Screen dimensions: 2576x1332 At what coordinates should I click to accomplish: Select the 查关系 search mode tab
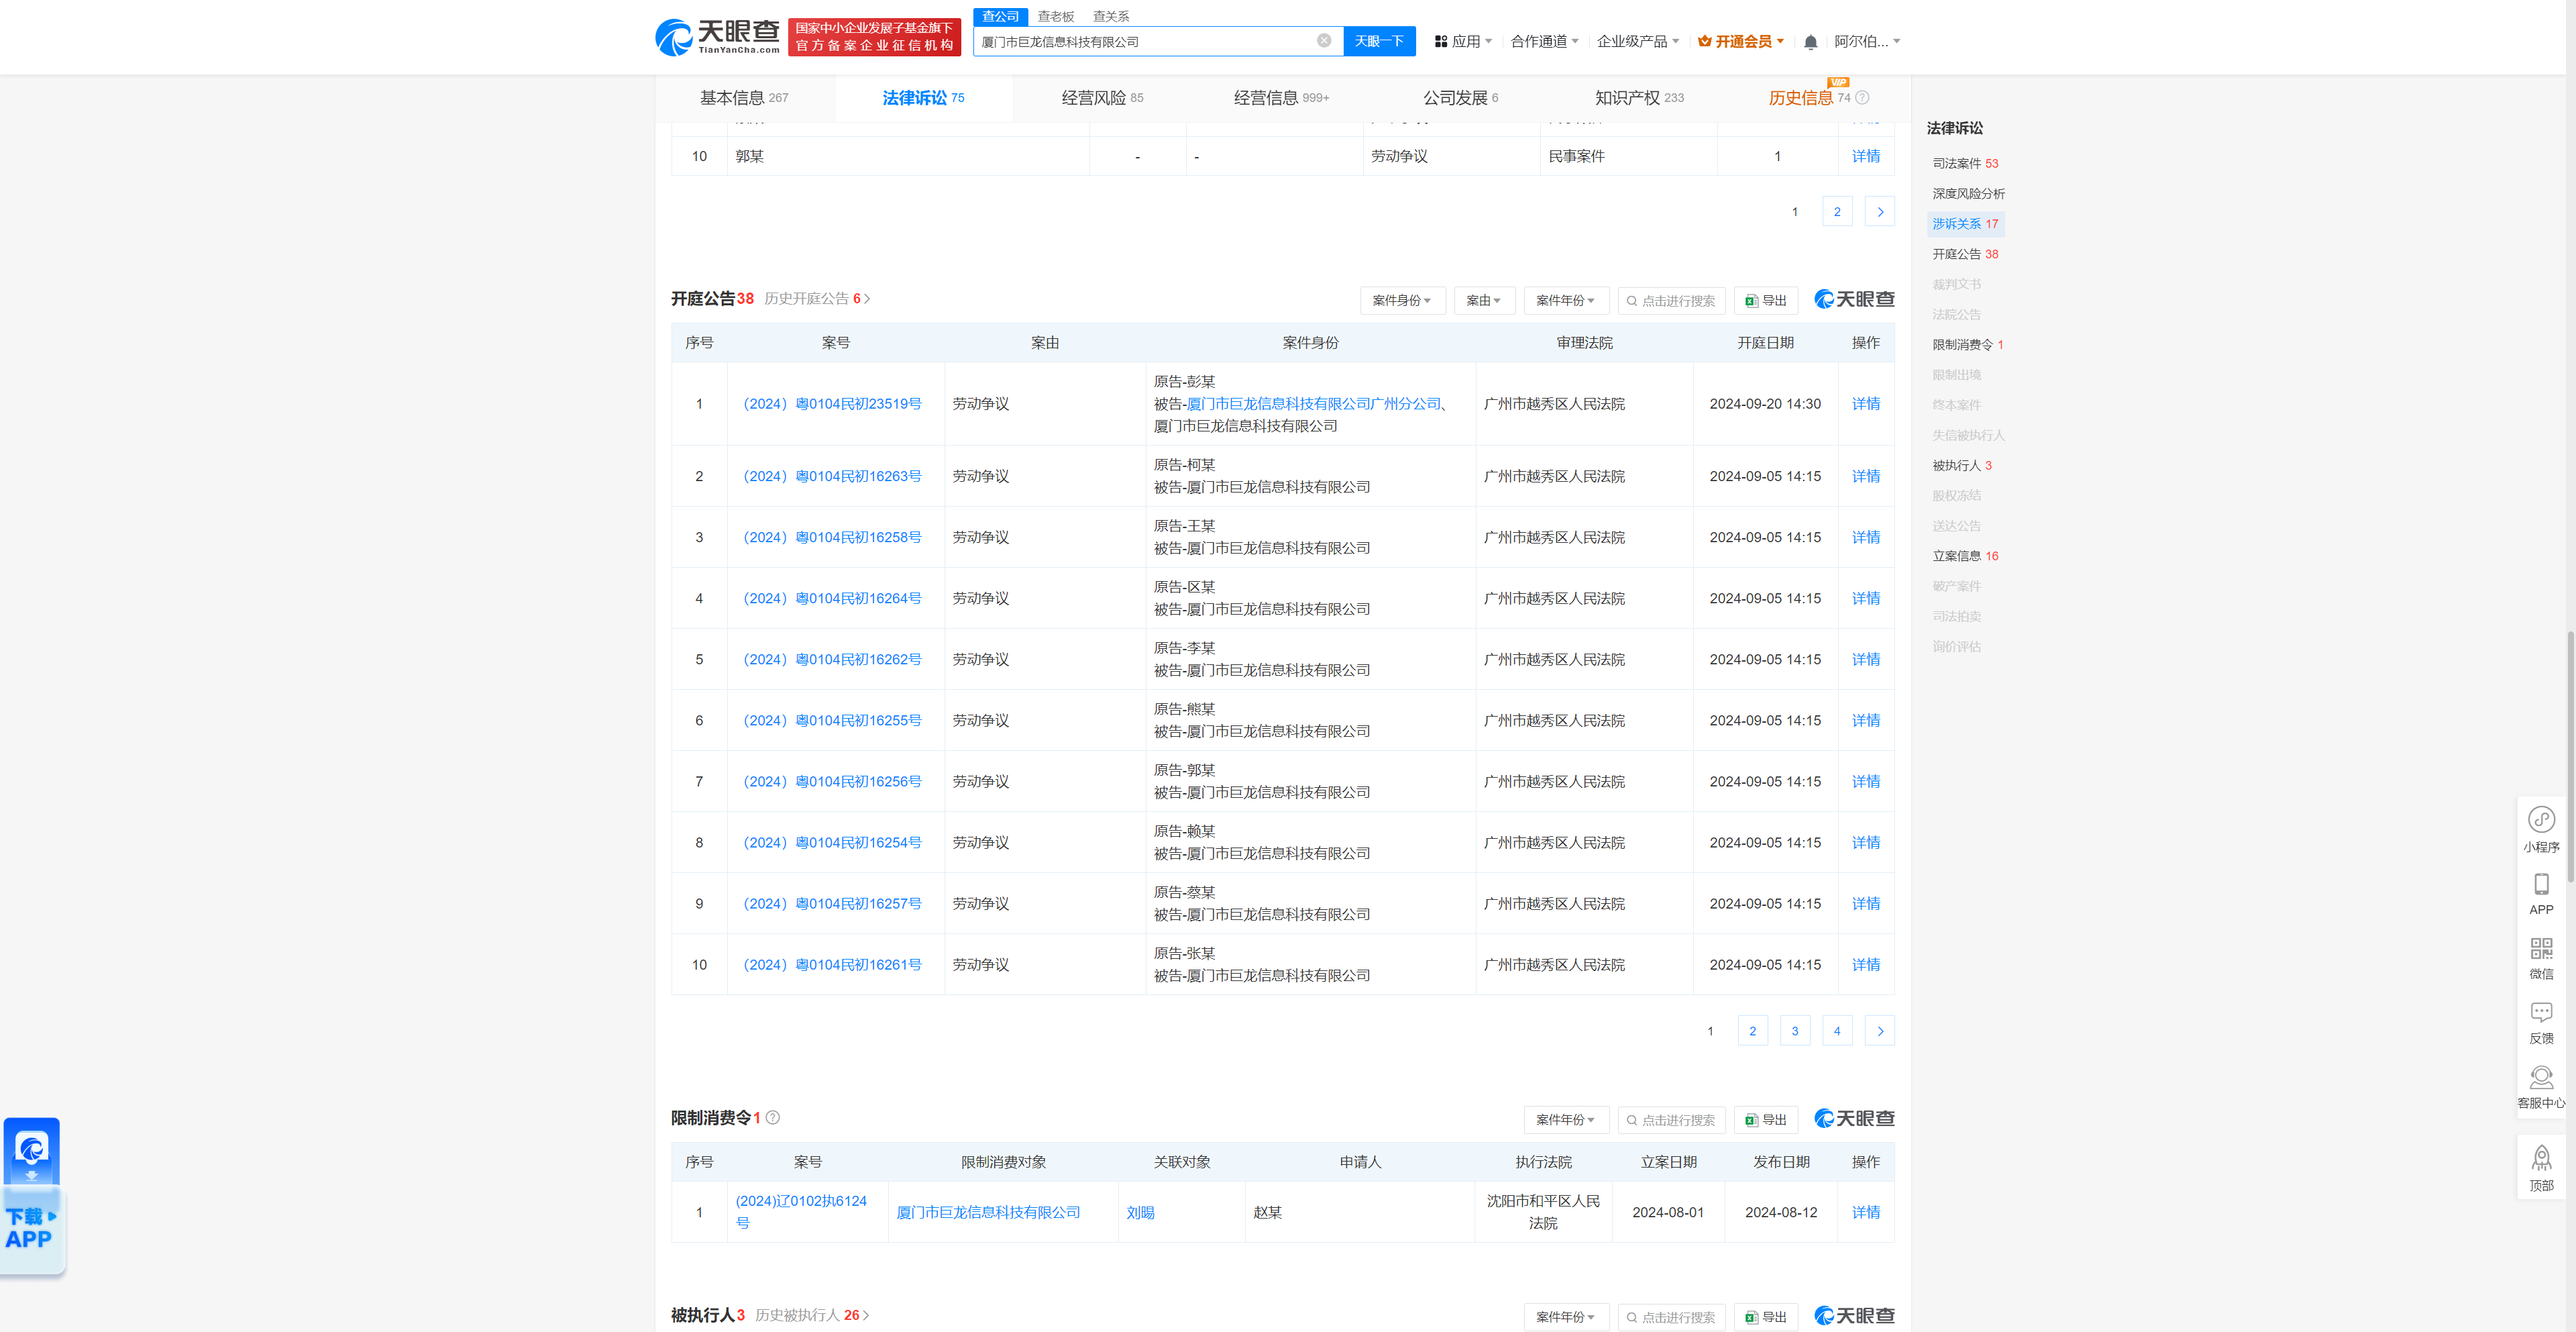[x=1110, y=16]
